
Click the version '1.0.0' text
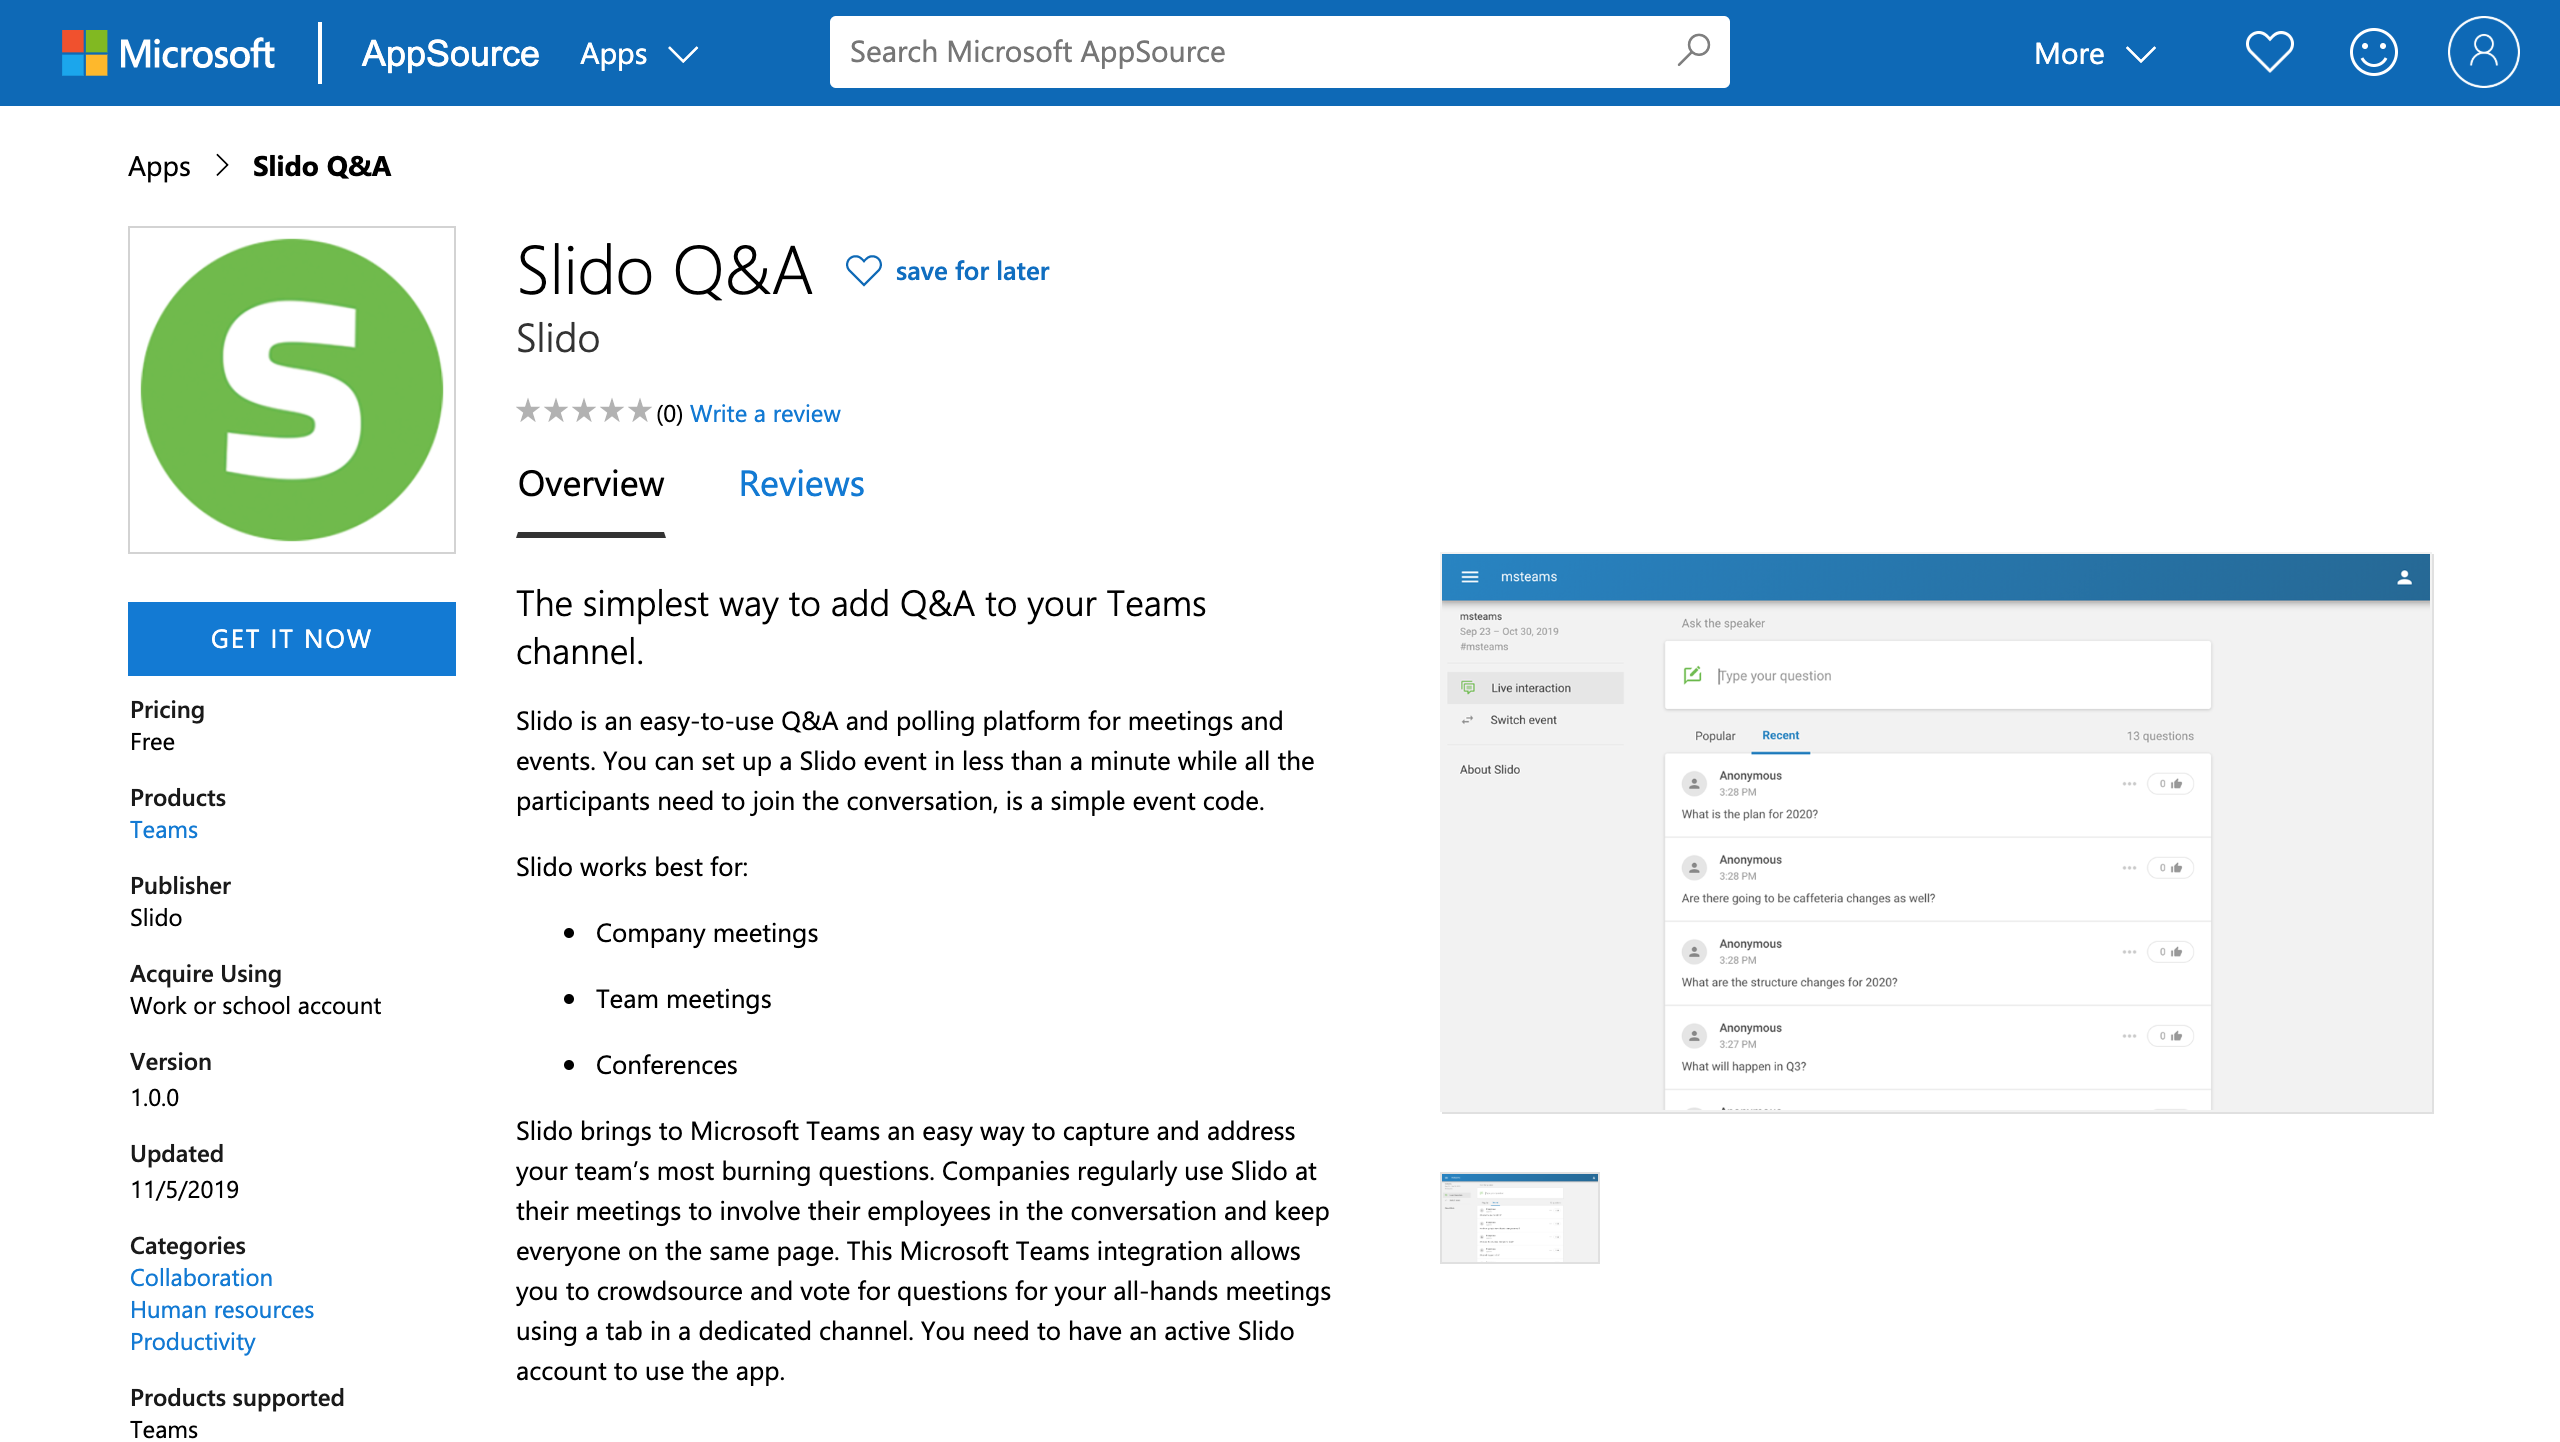(x=155, y=1098)
